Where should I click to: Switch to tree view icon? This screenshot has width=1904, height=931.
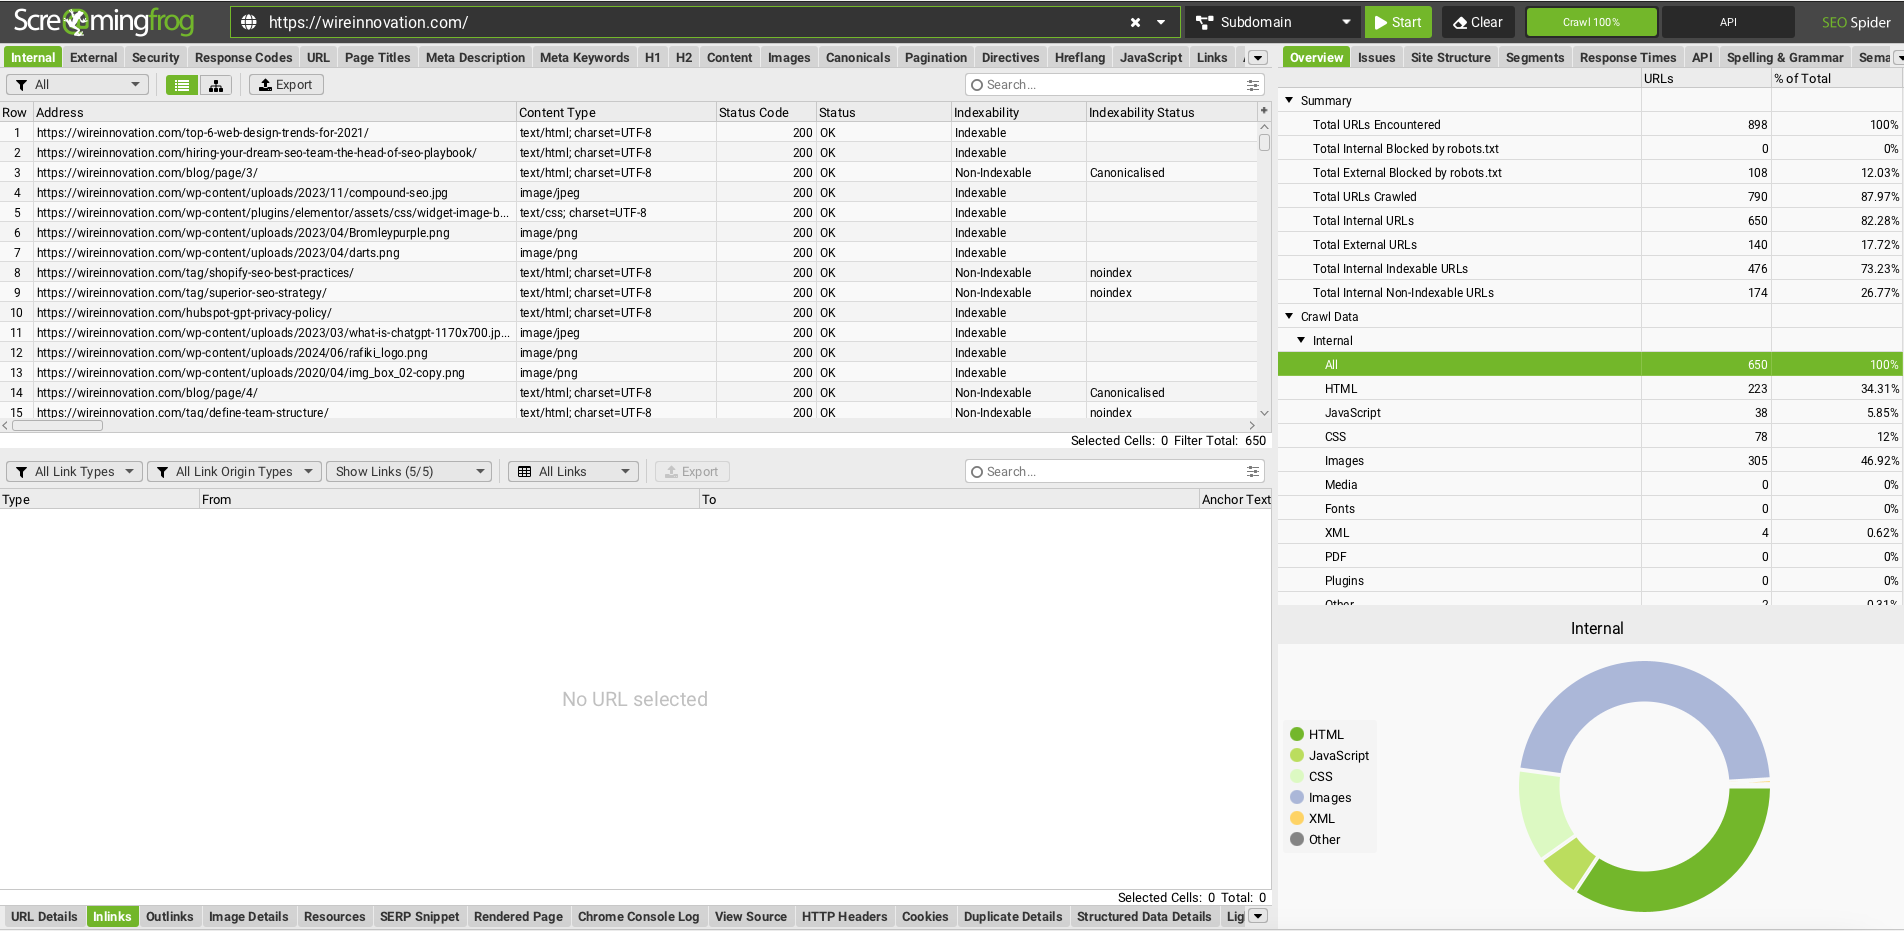click(216, 85)
